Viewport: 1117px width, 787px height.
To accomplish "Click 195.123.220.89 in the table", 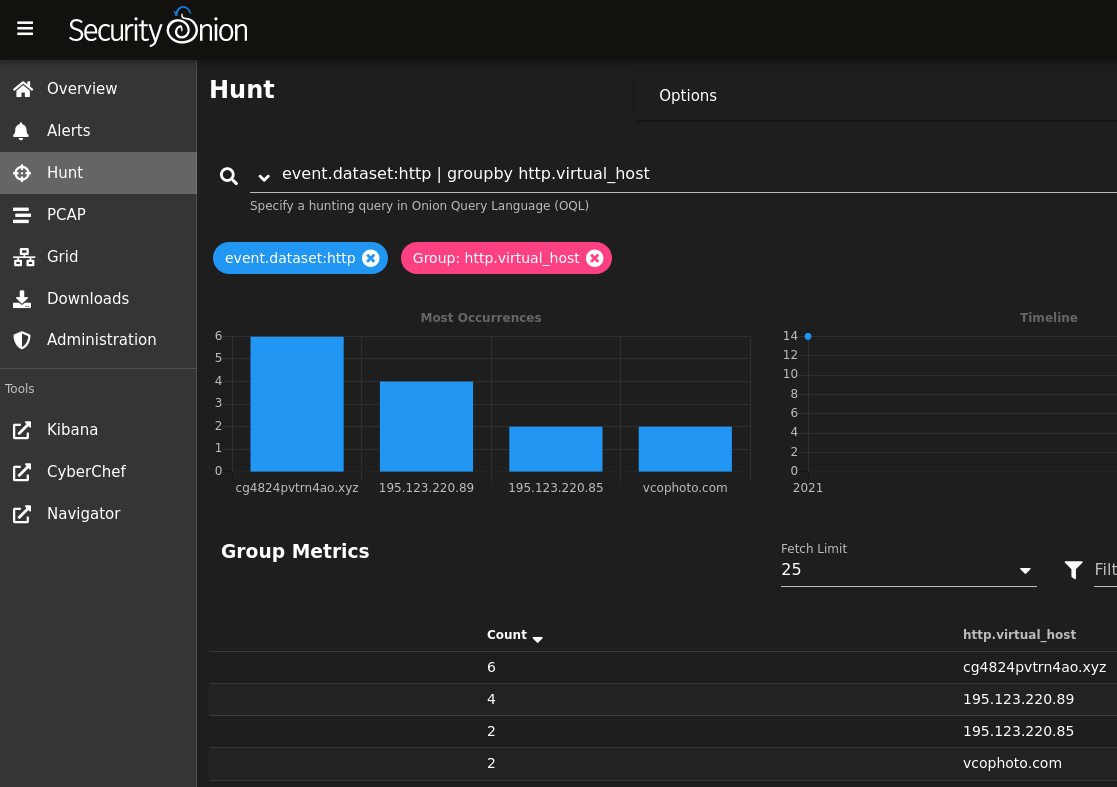I will pyautogui.click(x=1019, y=699).
